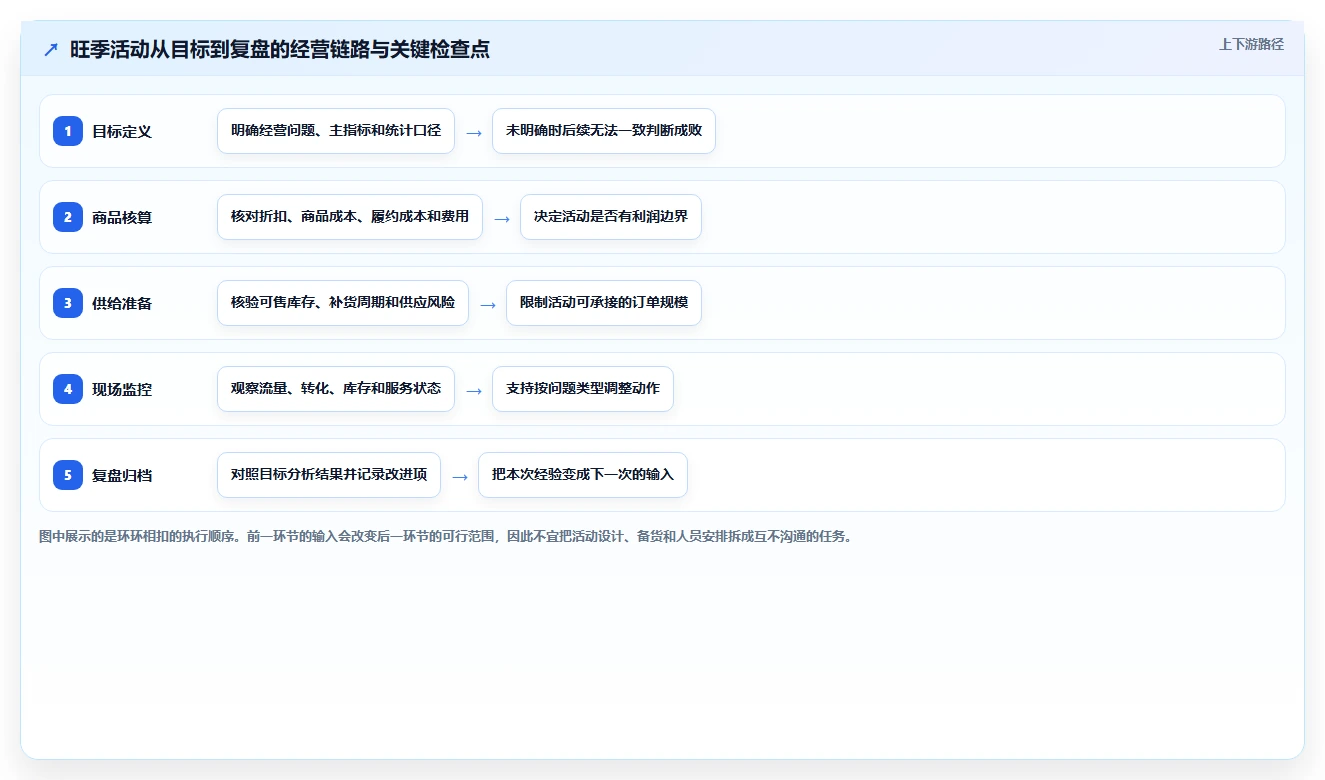Select step number badge 1 for 目标定义
1325x780 pixels.
[68, 131]
